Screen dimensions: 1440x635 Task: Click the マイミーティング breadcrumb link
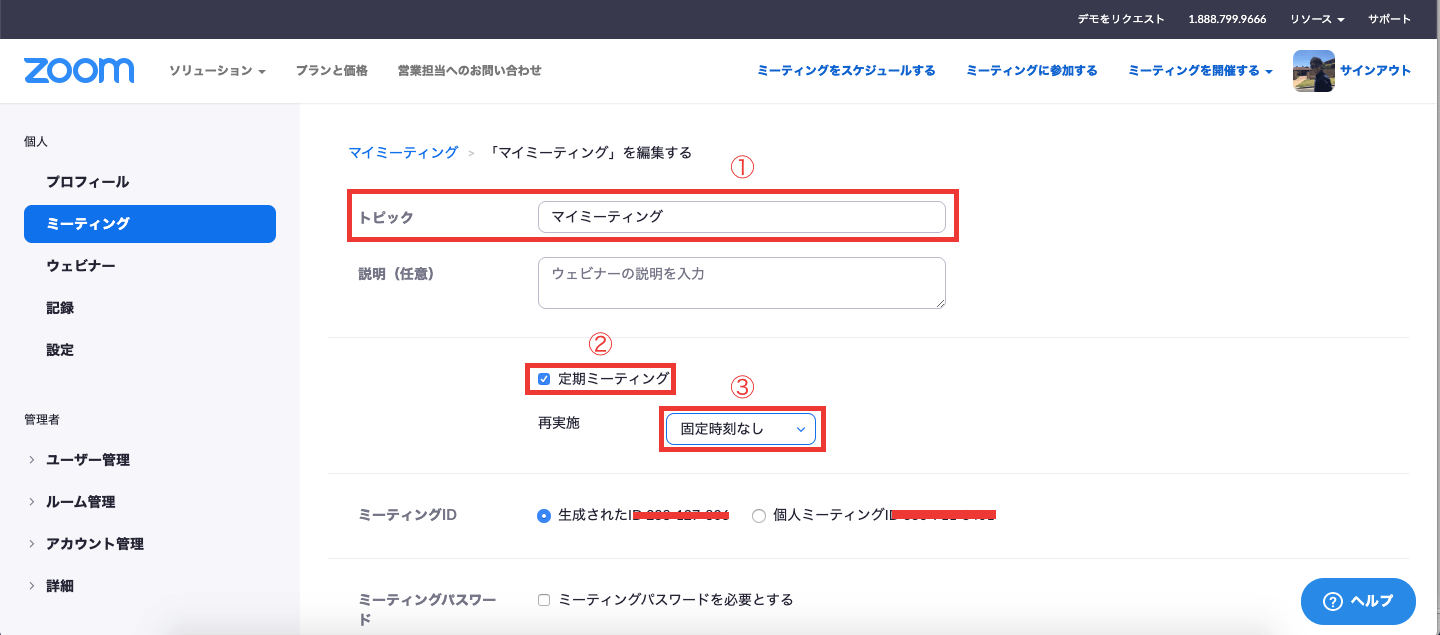403,153
